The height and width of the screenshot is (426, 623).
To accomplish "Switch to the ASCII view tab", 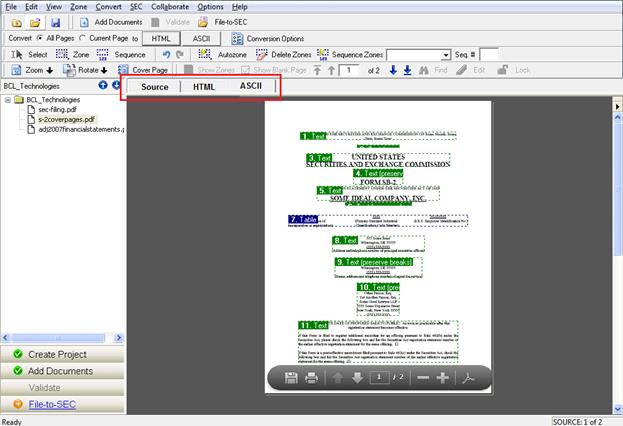I will pos(251,86).
